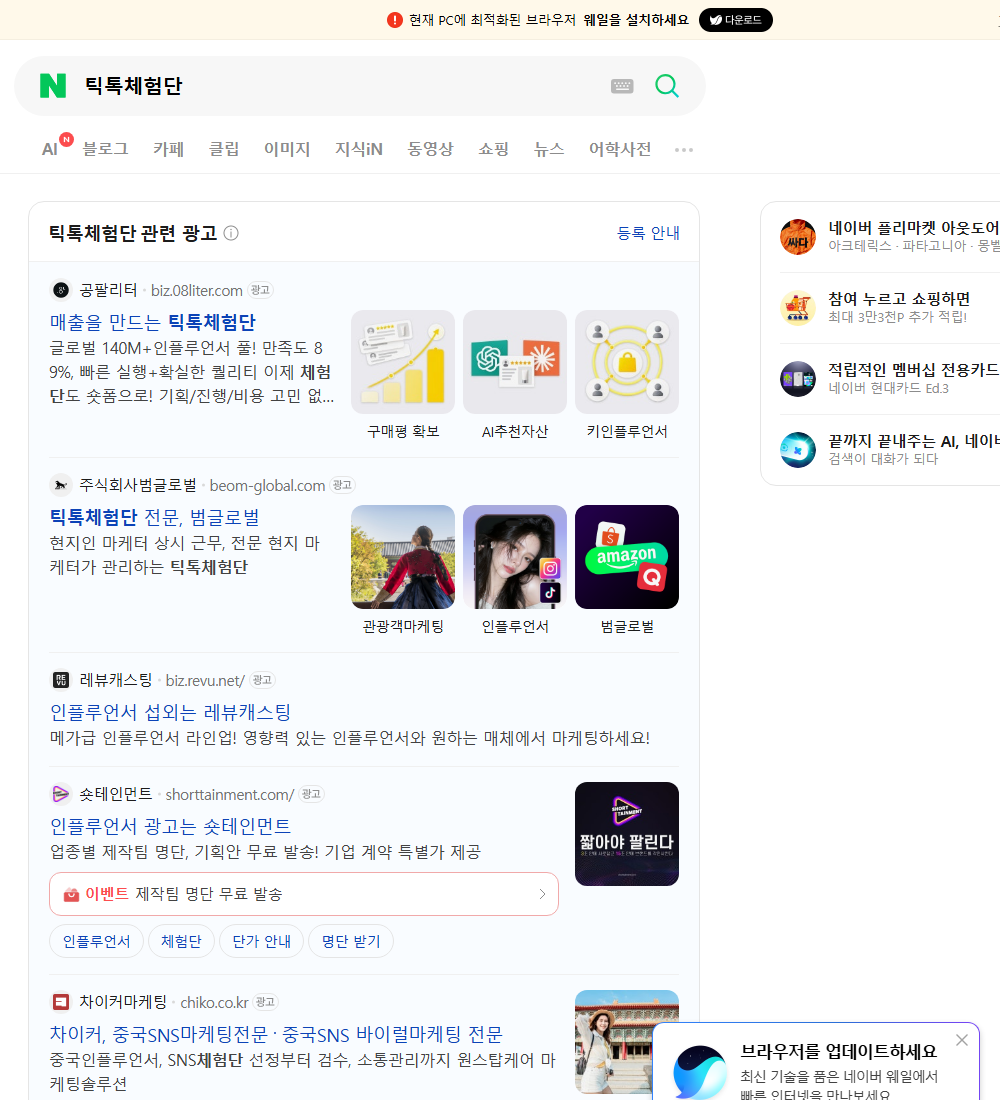This screenshot has width=1000, height=1100.
Task: Open the 매출을 만드는 틱톡체험단 ad title
Action: click(x=152, y=322)
